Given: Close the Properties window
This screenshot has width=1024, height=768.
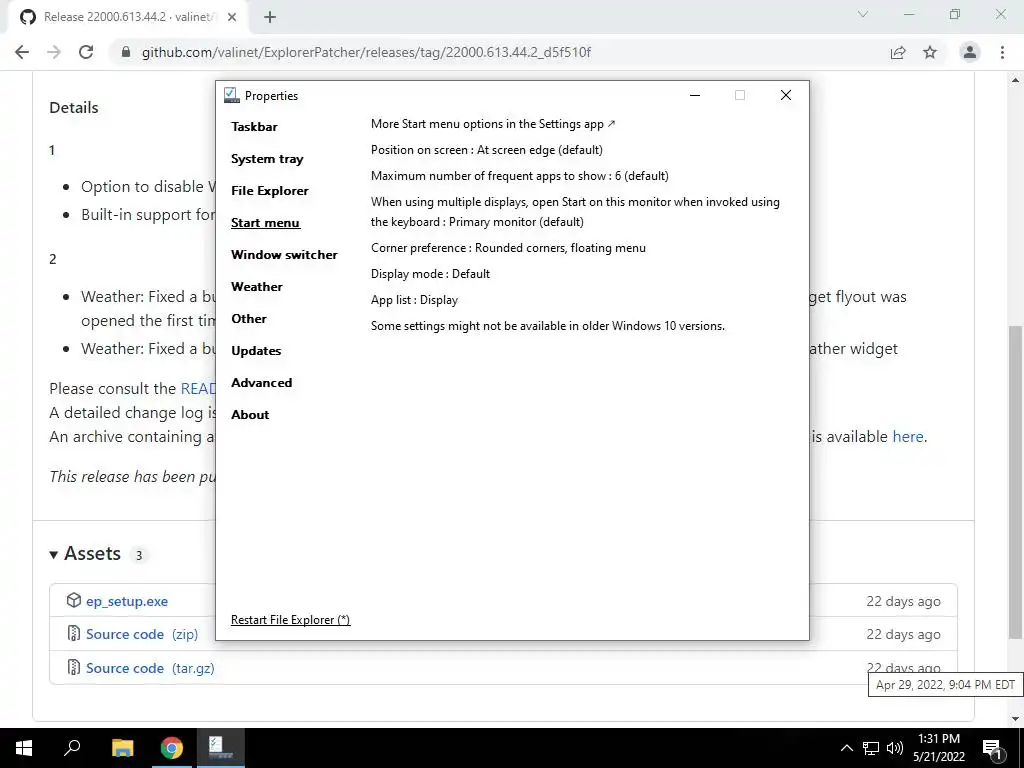Looking at the screenshot, I should 786,95.
